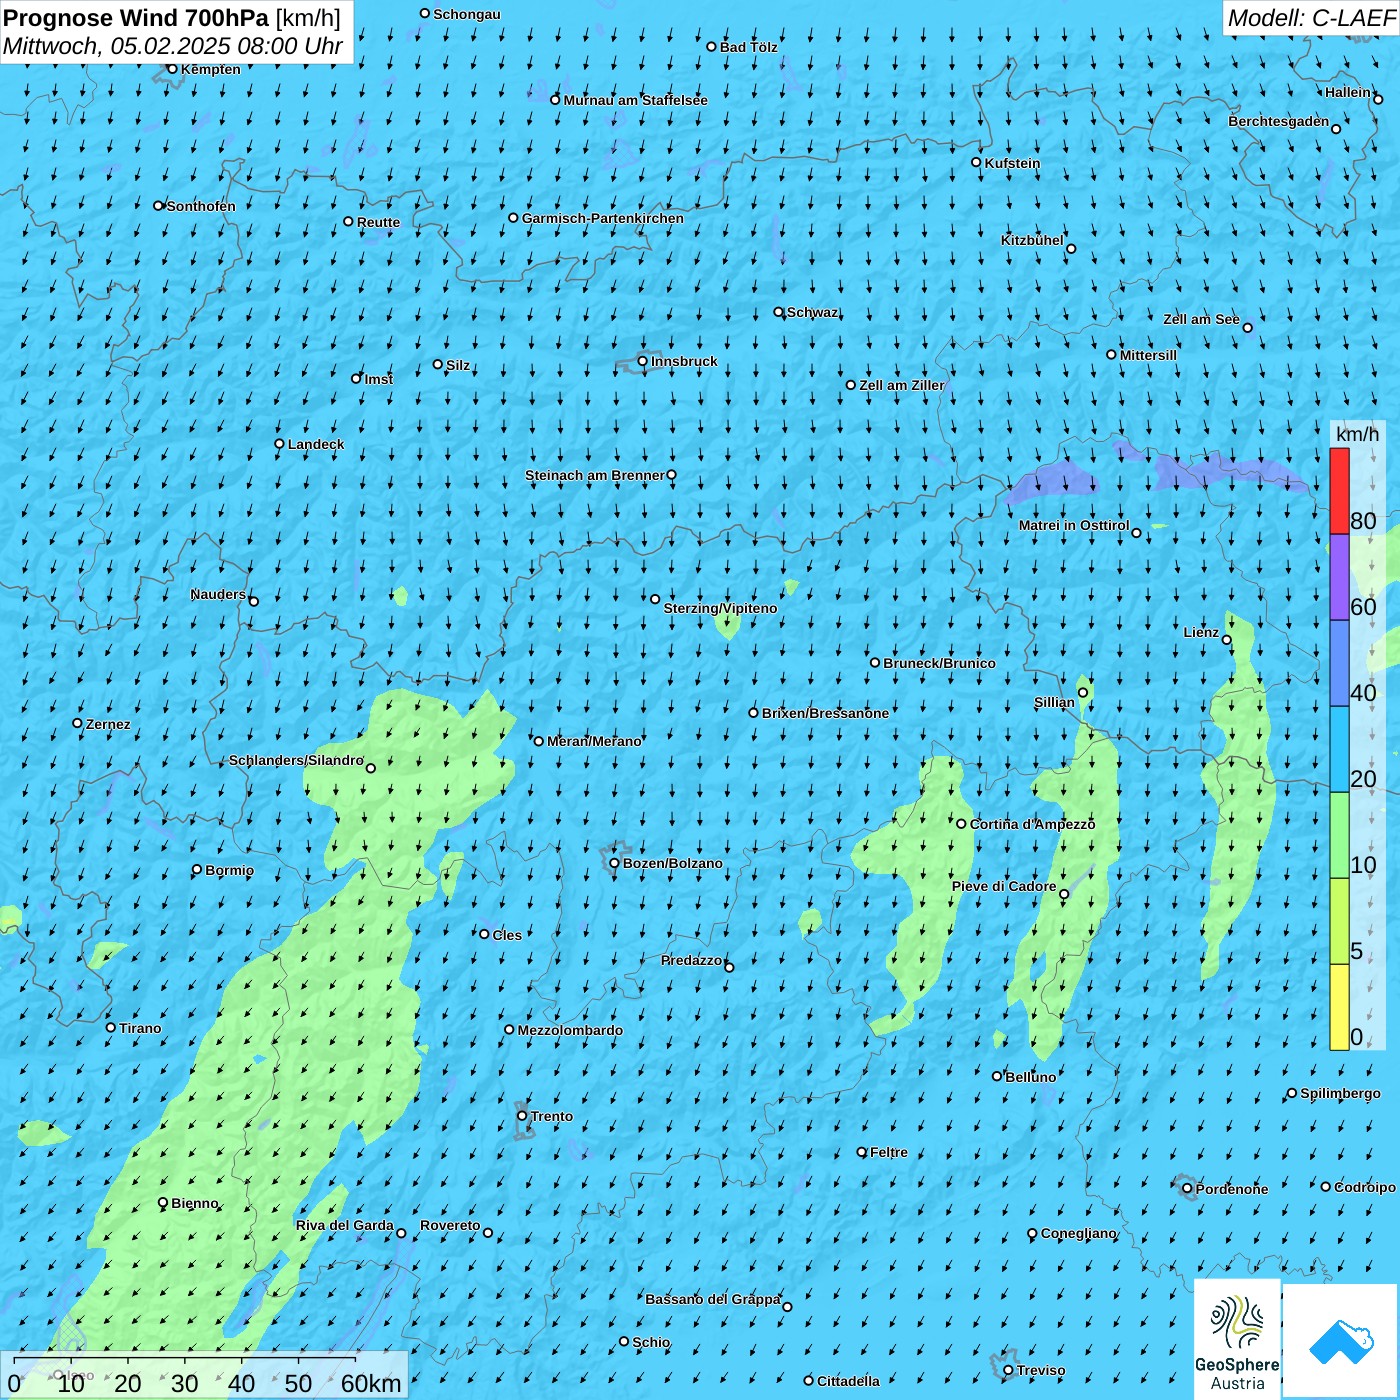
Task: Click the Brixen/Bressanone label
Action: click(x=826, y=713)
